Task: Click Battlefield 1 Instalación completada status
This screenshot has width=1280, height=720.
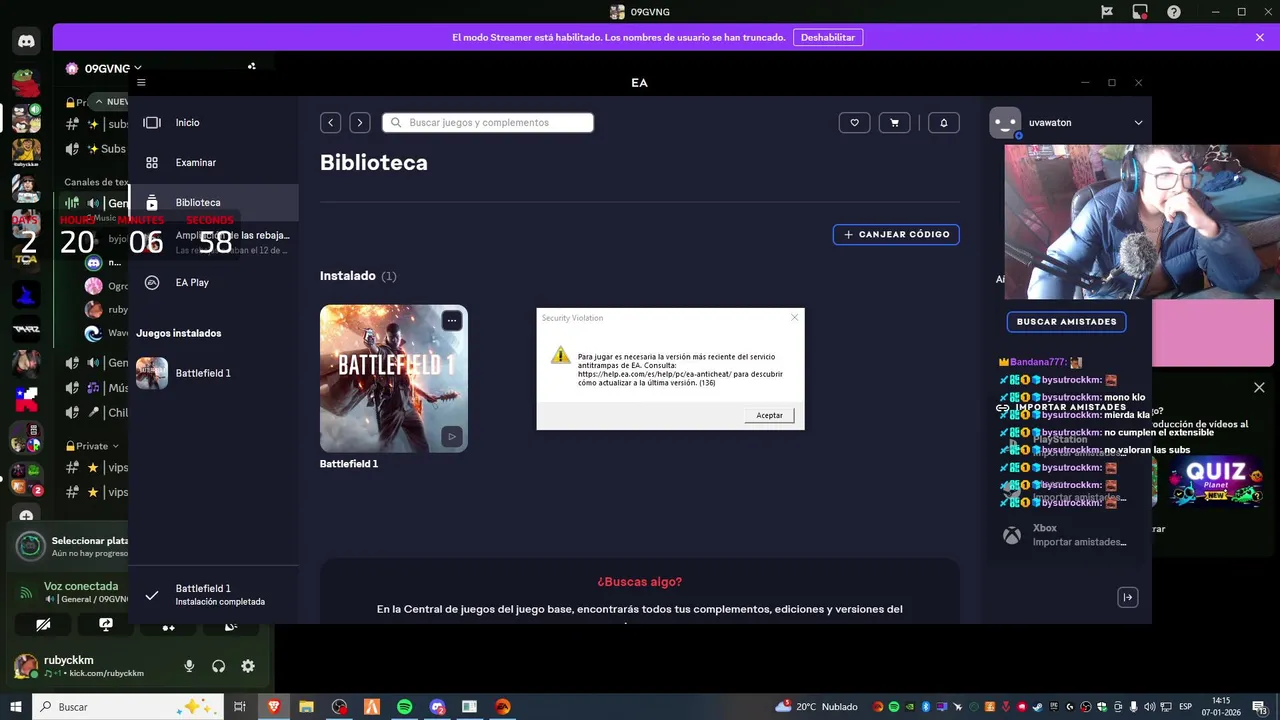Action: [x=213, y=595]
